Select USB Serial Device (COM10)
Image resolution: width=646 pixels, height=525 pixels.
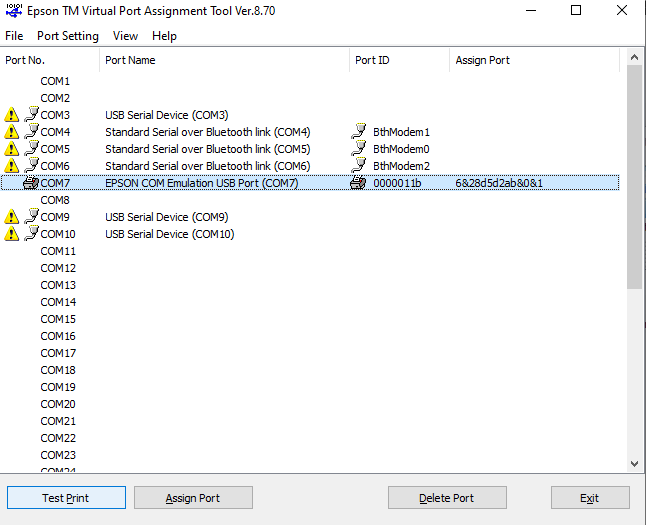tap(170, 234)
